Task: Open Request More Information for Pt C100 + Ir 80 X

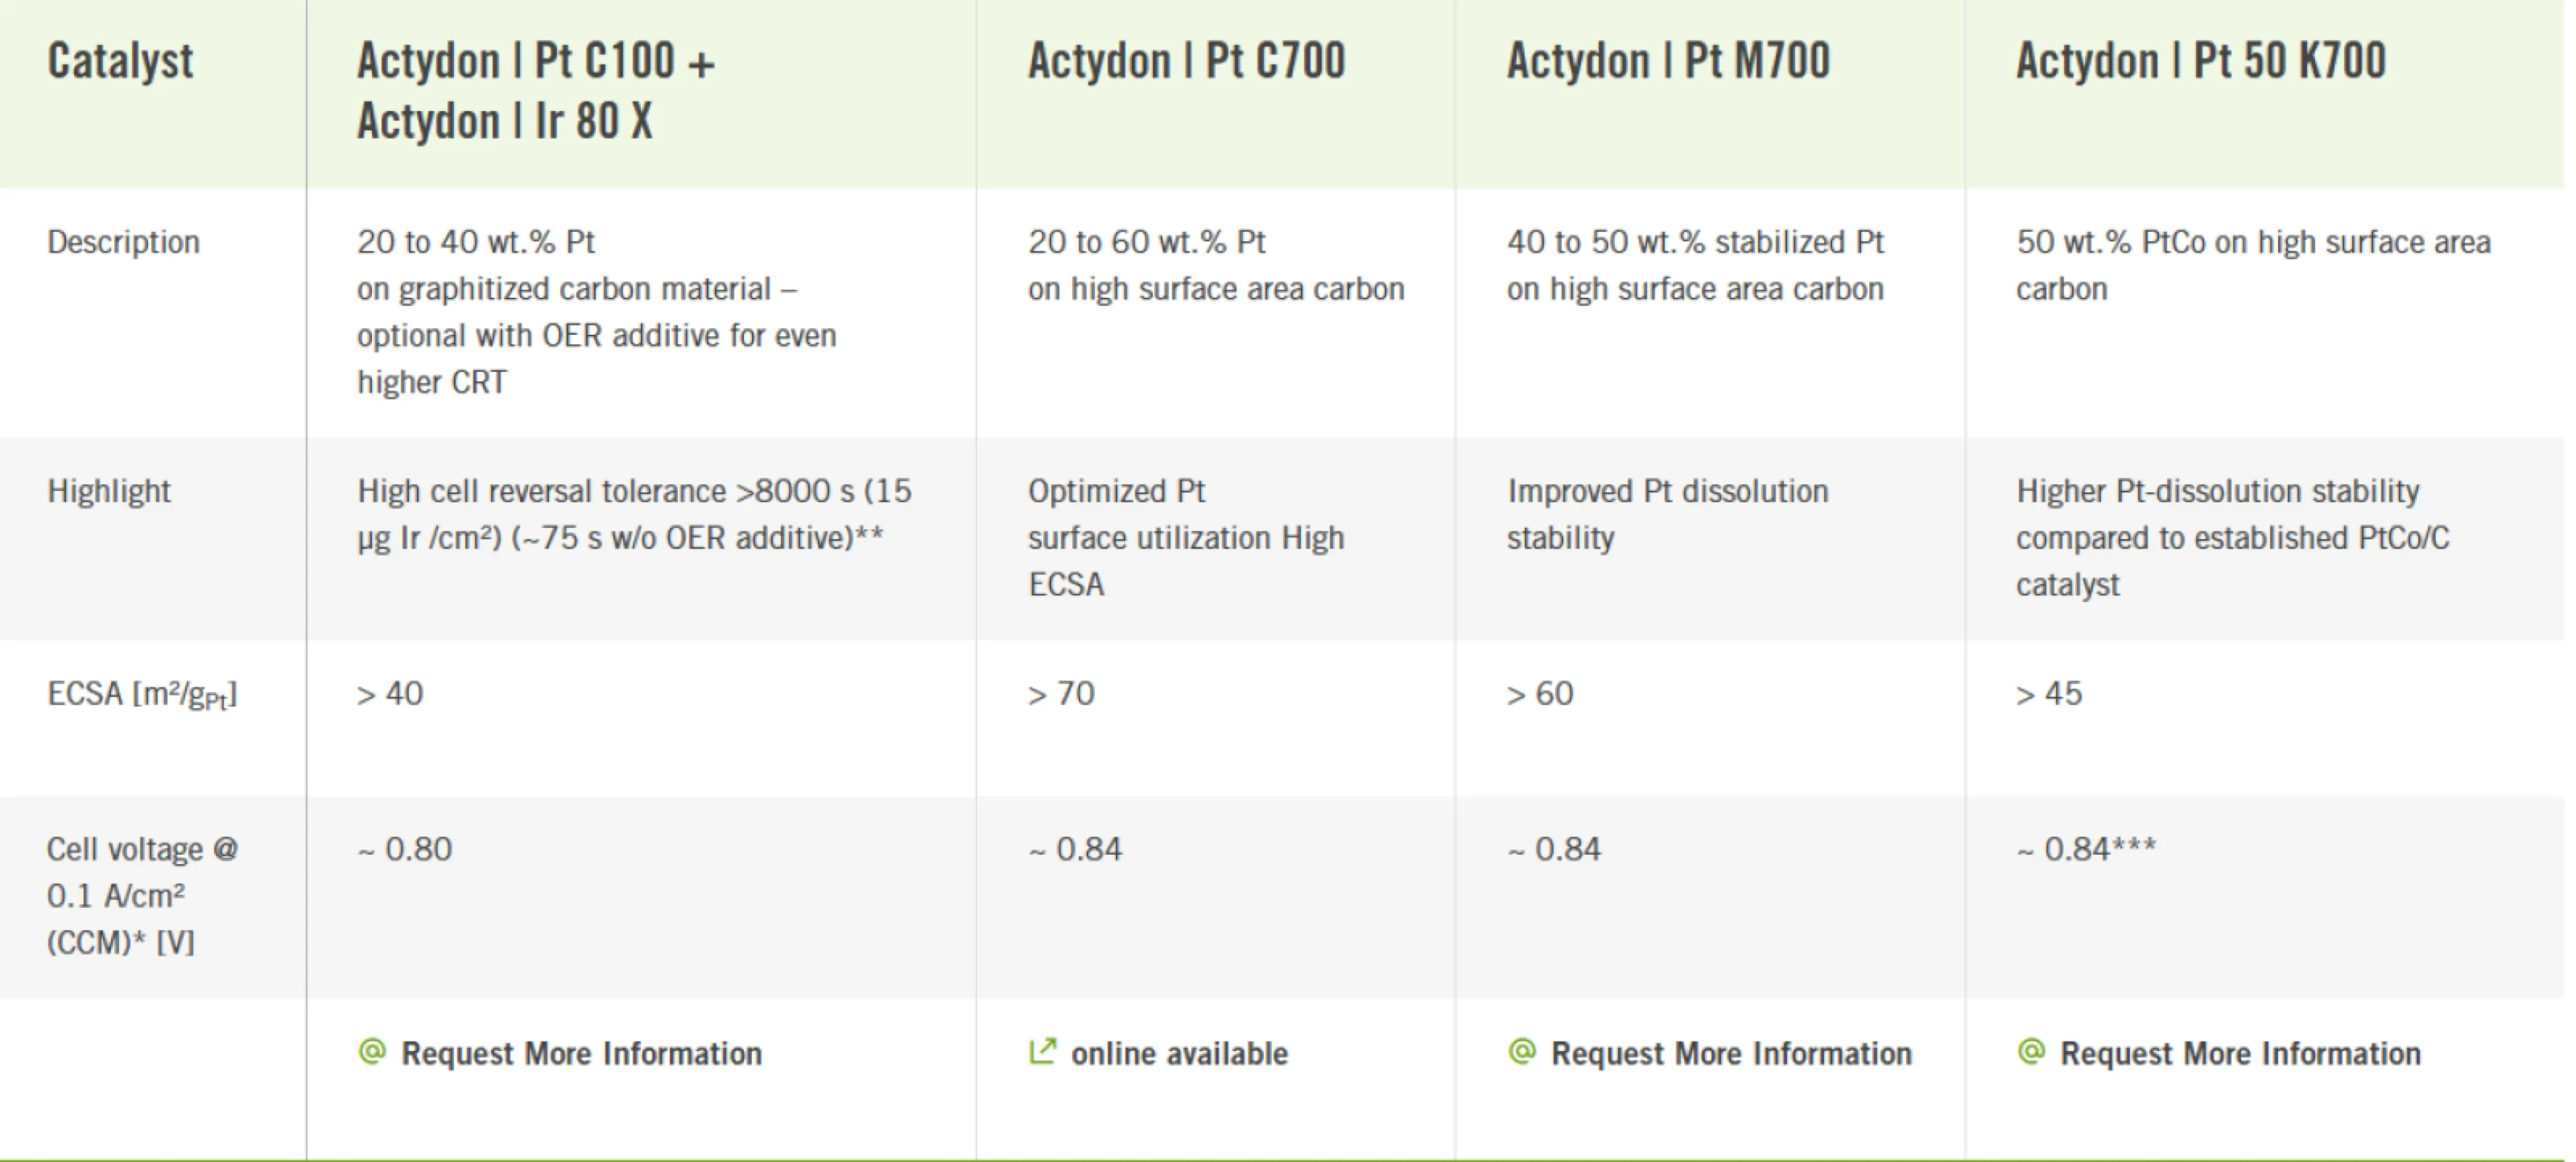Action: 581,1054
